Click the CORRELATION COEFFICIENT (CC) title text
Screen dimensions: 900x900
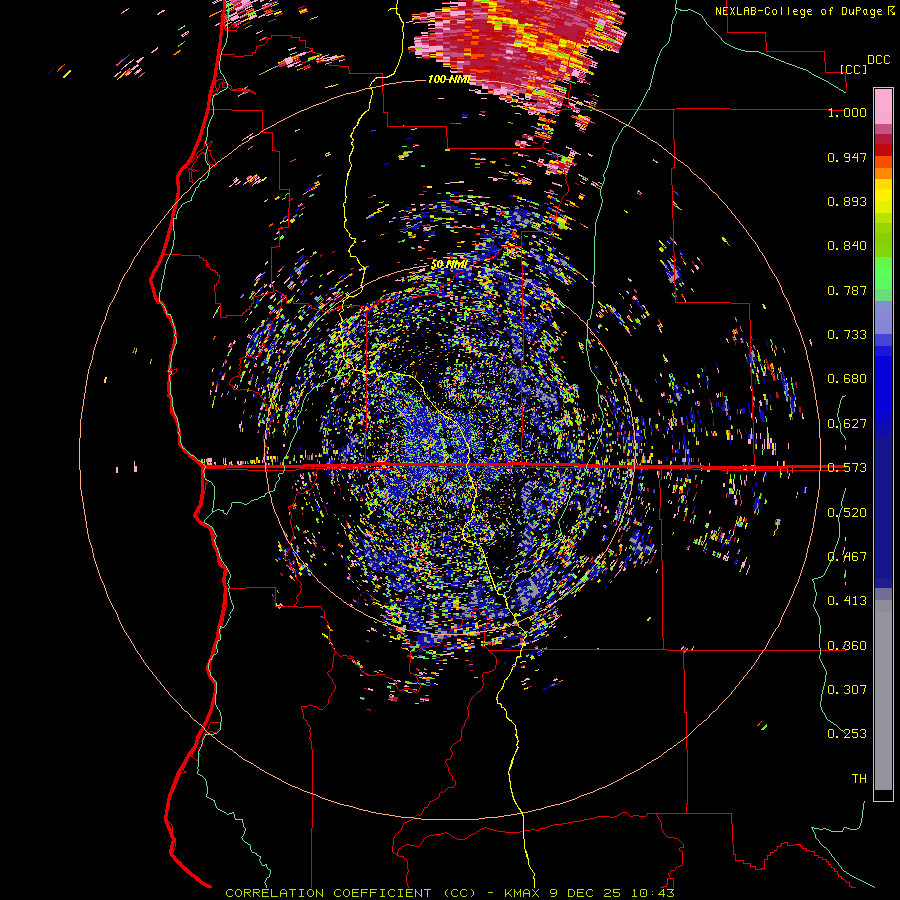pyautogui.click(x=350, y=893)
